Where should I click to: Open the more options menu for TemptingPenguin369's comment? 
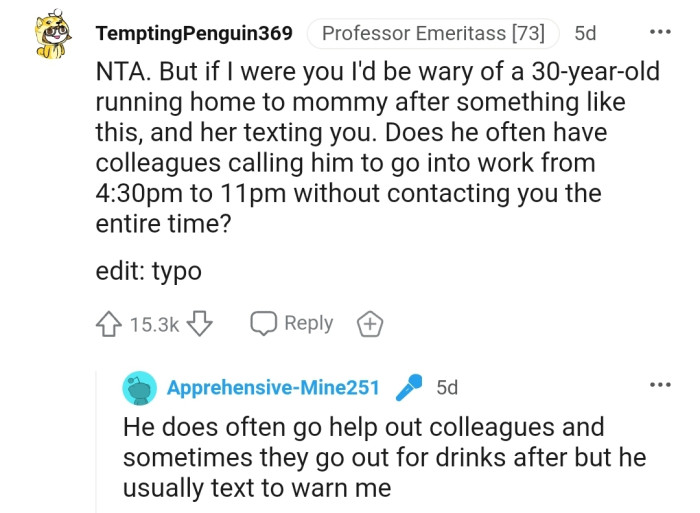click(x=660, y=31)
